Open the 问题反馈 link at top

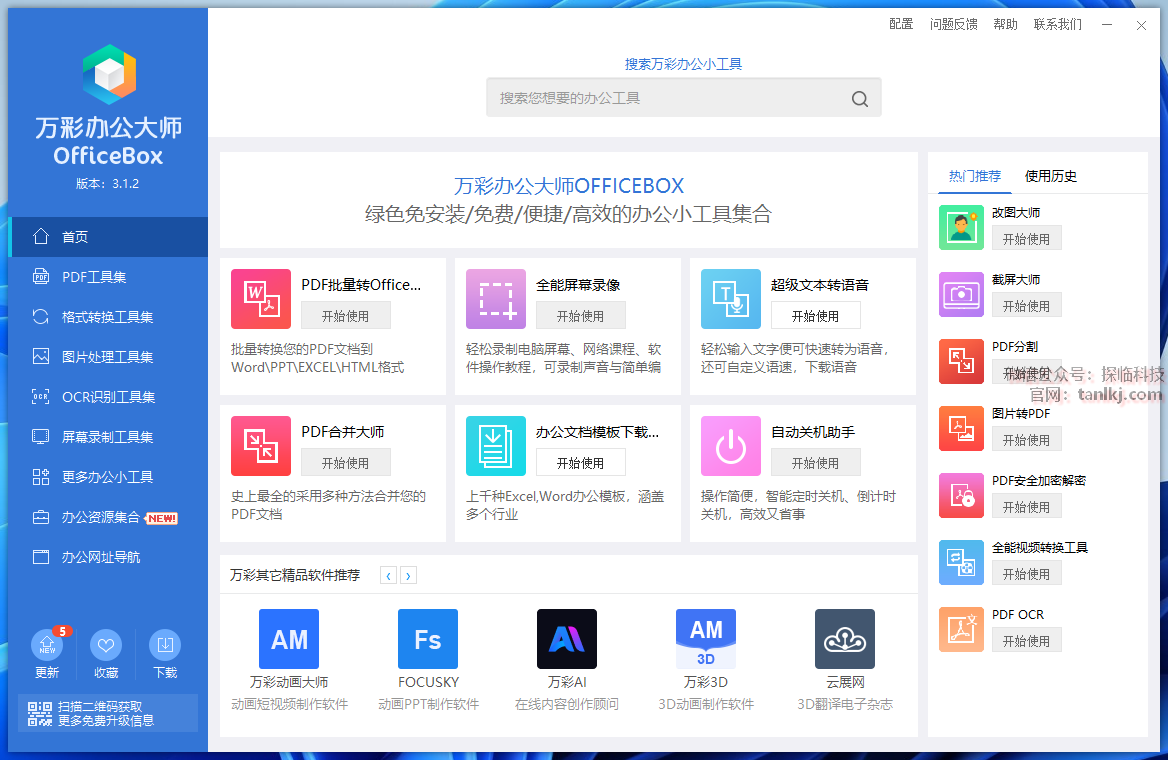pyautogui.click(x=953, y=24)
